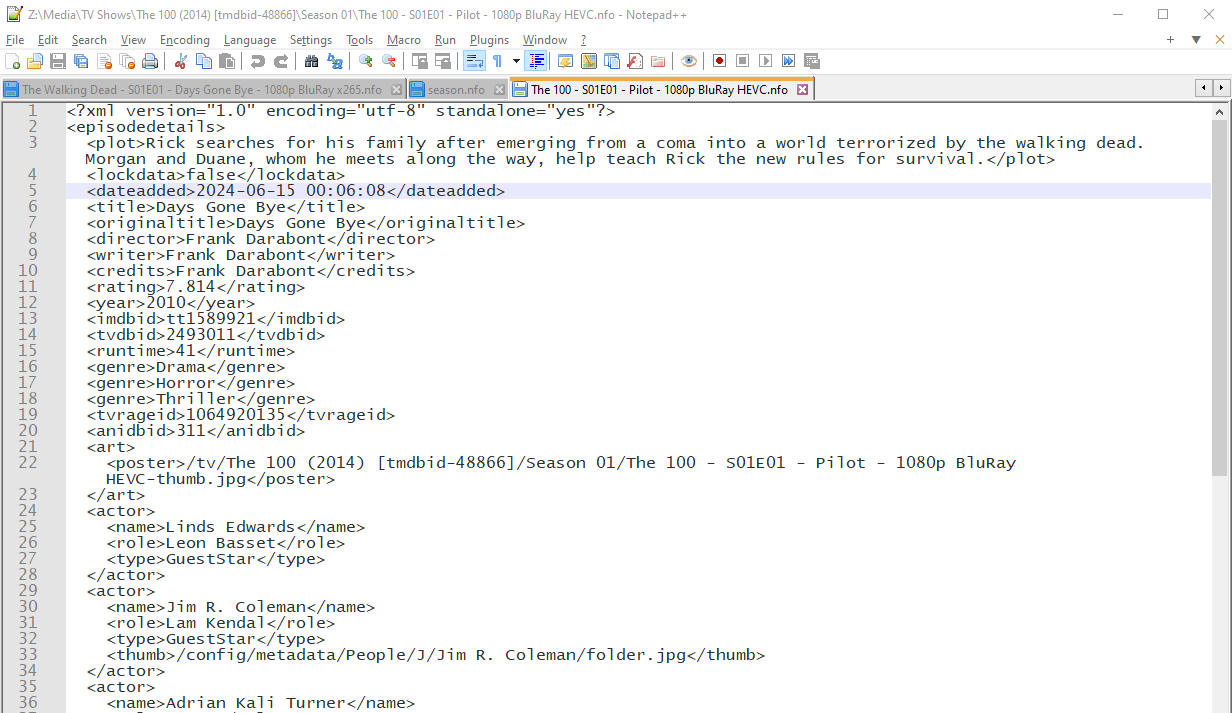Expand the Show Symbol dropdown arrow

click(516, 61)
